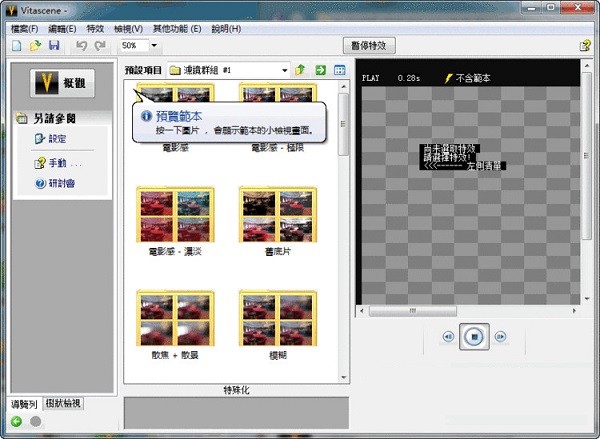This screenshot has width=600, height=439.
Task: Click the Save disk icon
Action: tap(54, 46)
